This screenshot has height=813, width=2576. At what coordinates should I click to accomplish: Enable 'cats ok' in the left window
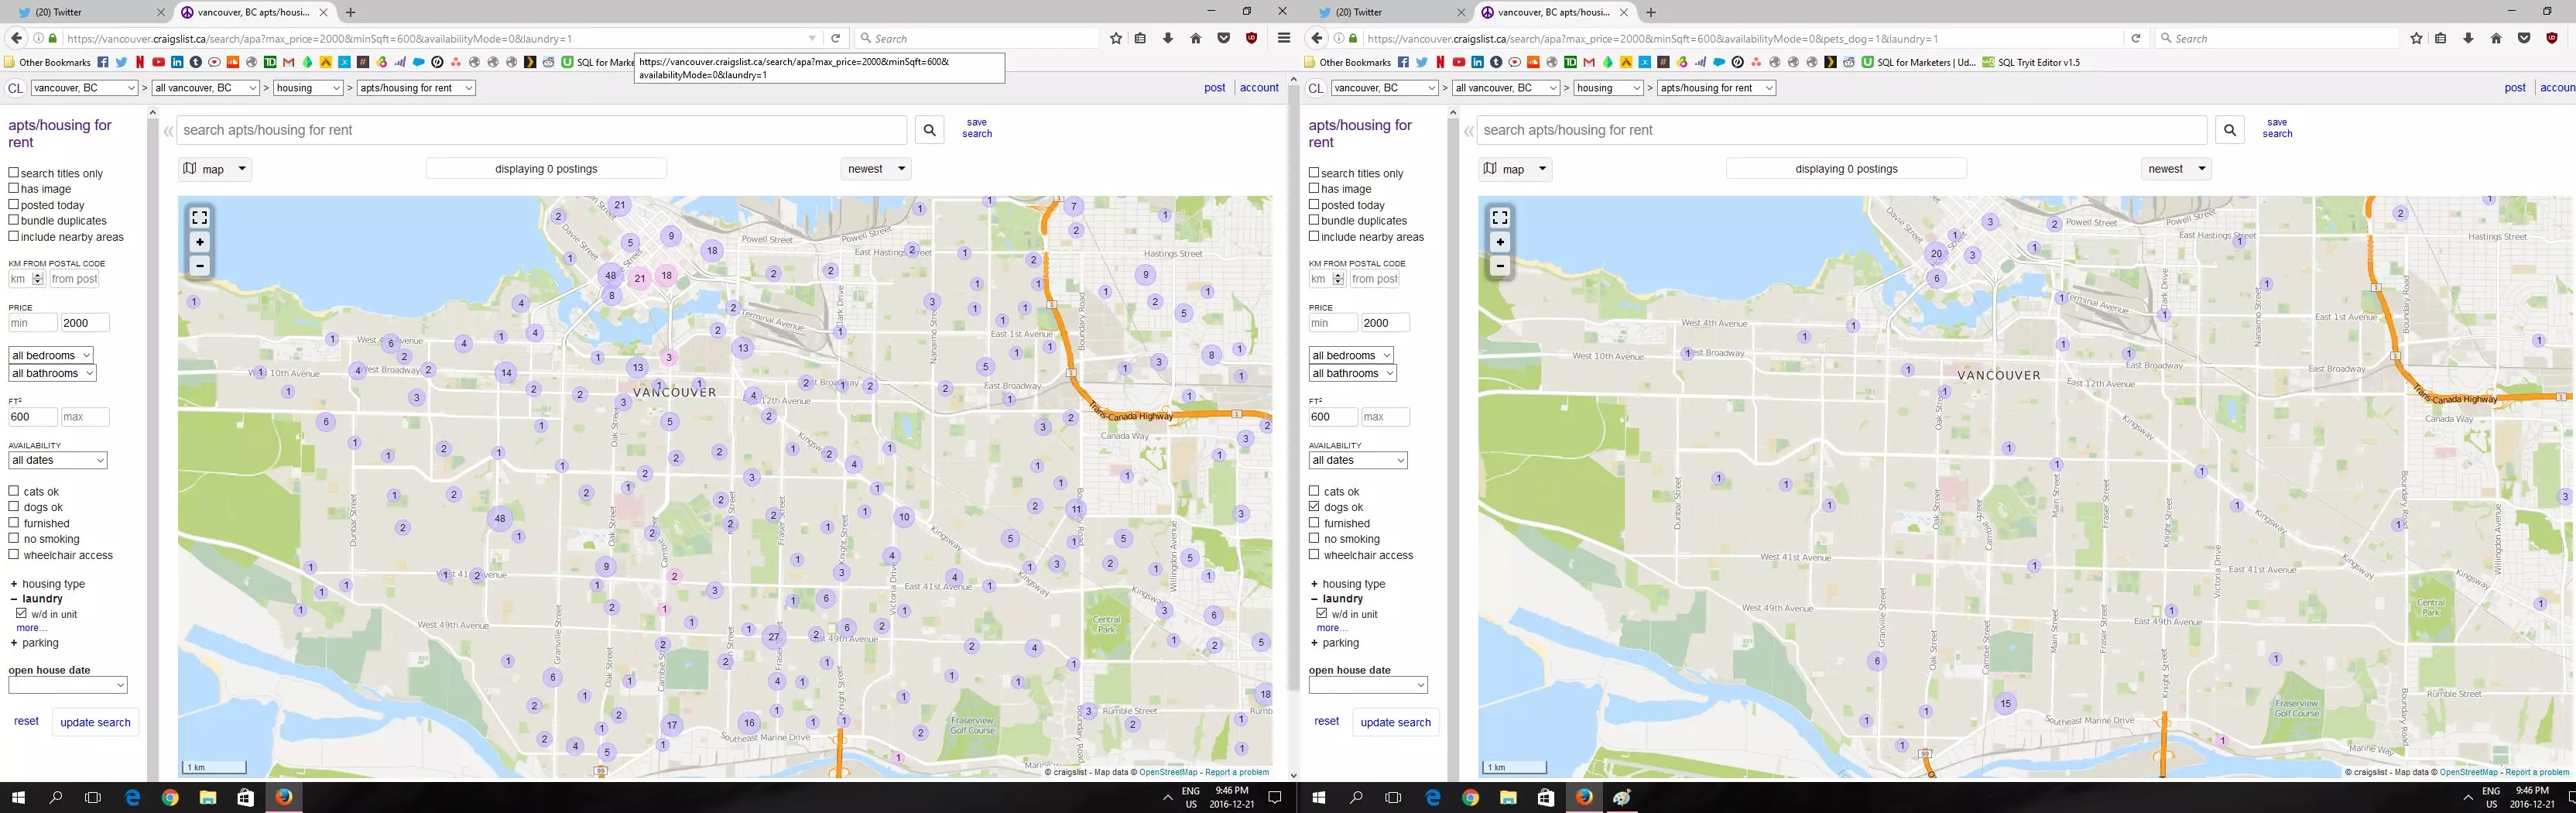[14, 491]
